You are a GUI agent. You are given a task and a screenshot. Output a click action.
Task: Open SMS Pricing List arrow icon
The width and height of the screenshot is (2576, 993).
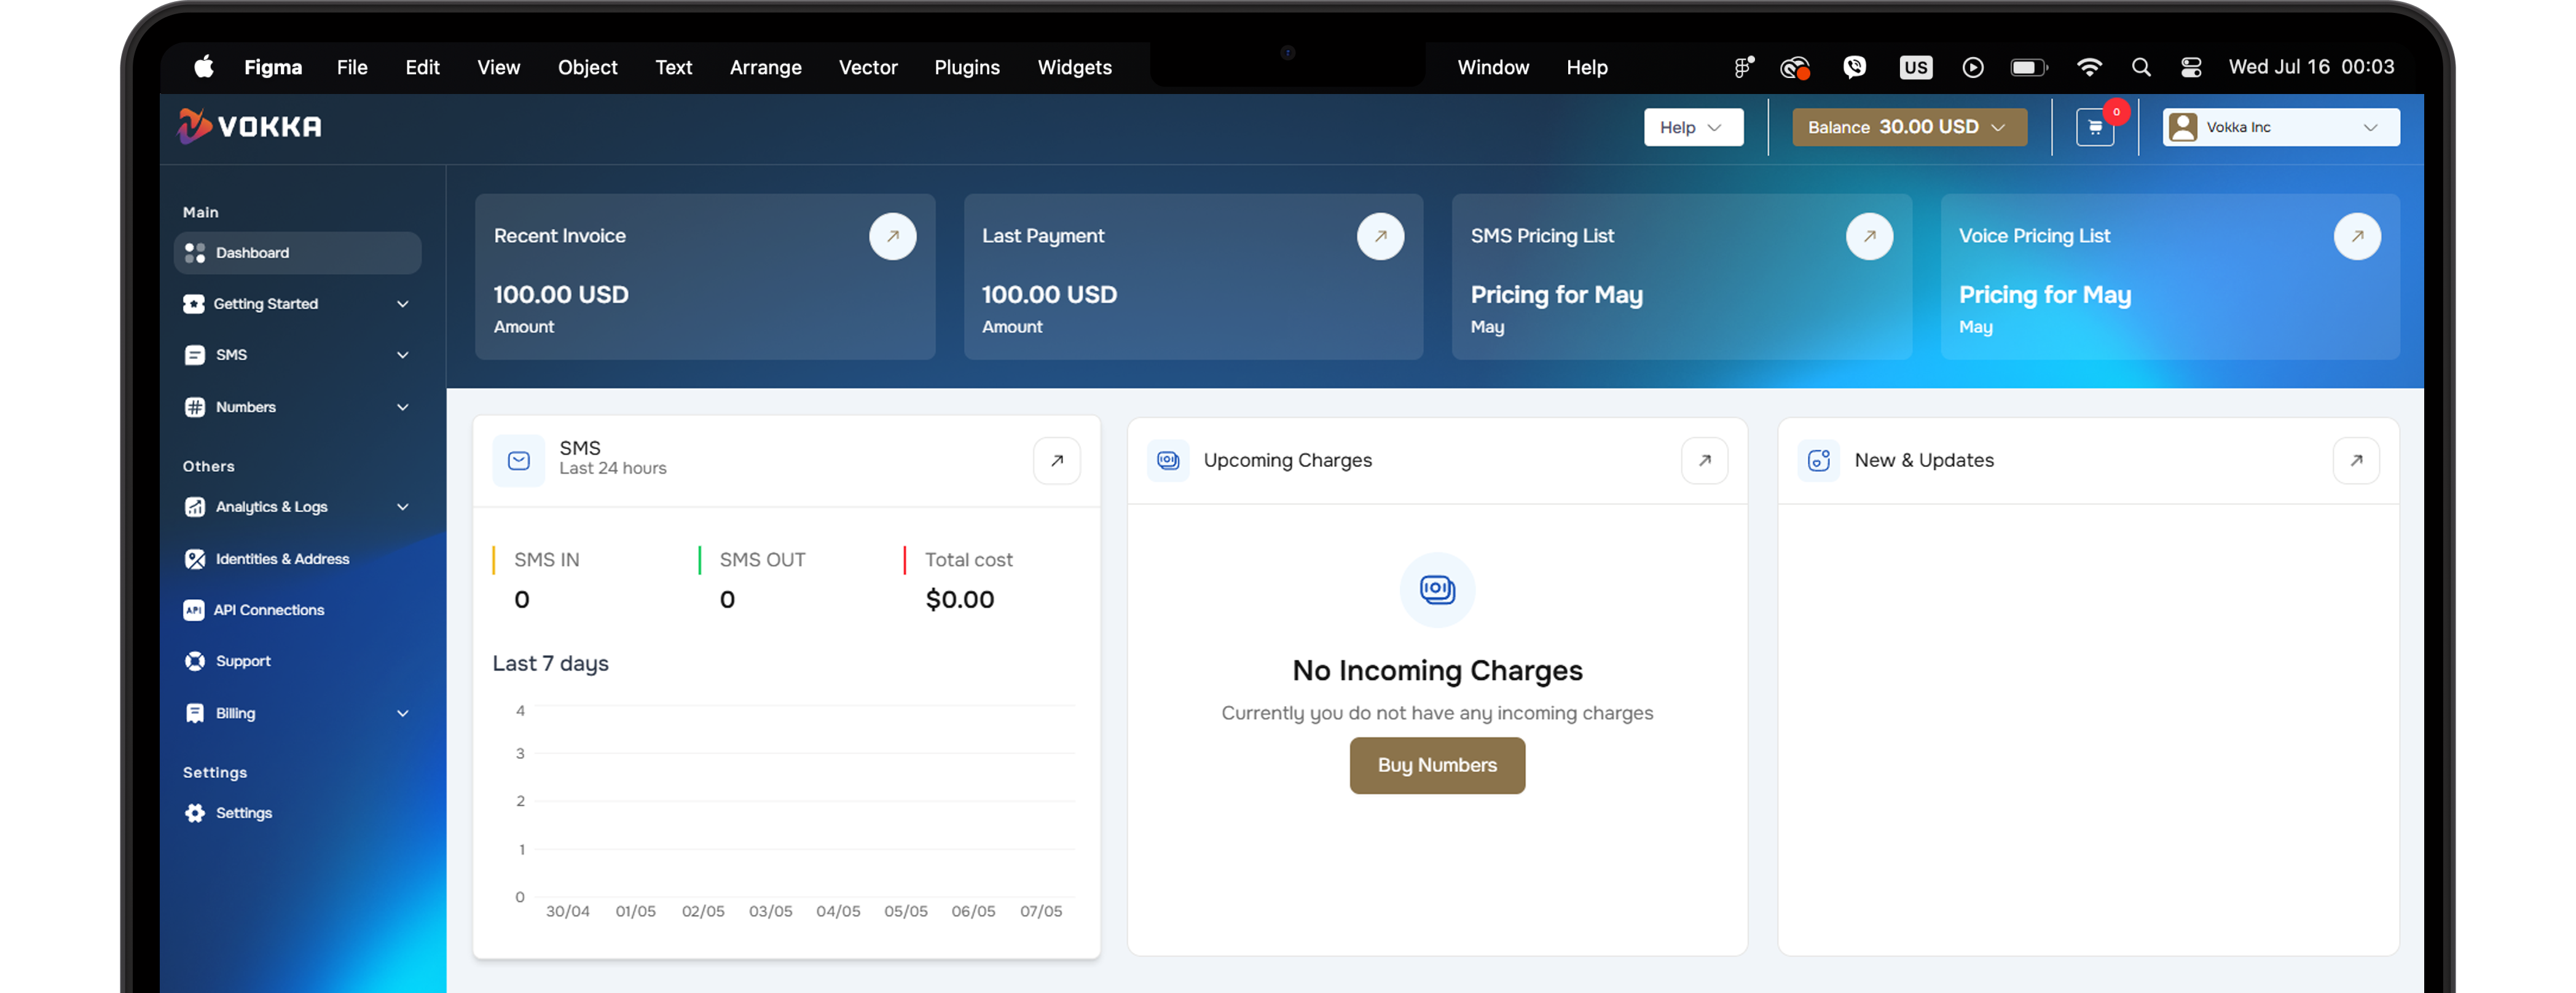pyautogui.click(x=1869, y=237)
